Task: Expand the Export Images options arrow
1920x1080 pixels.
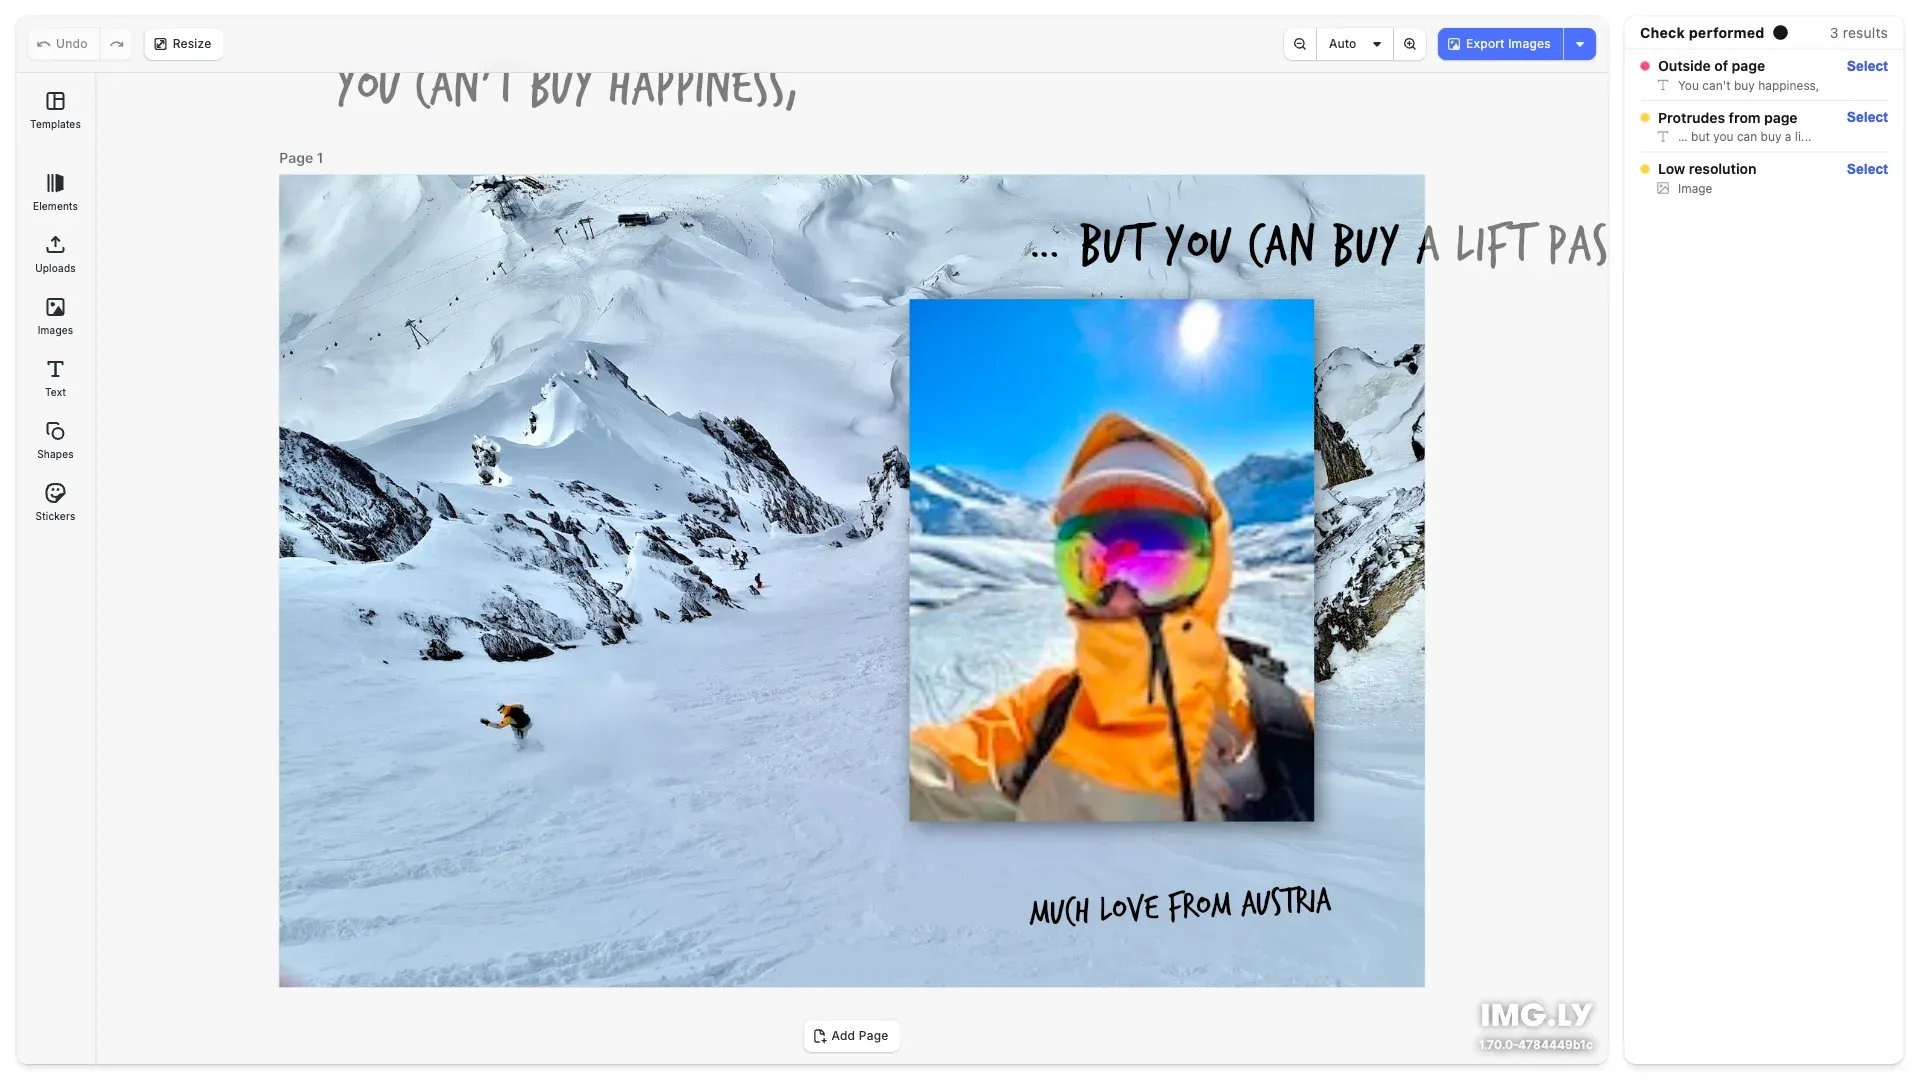Action: tap(1580, 44)
